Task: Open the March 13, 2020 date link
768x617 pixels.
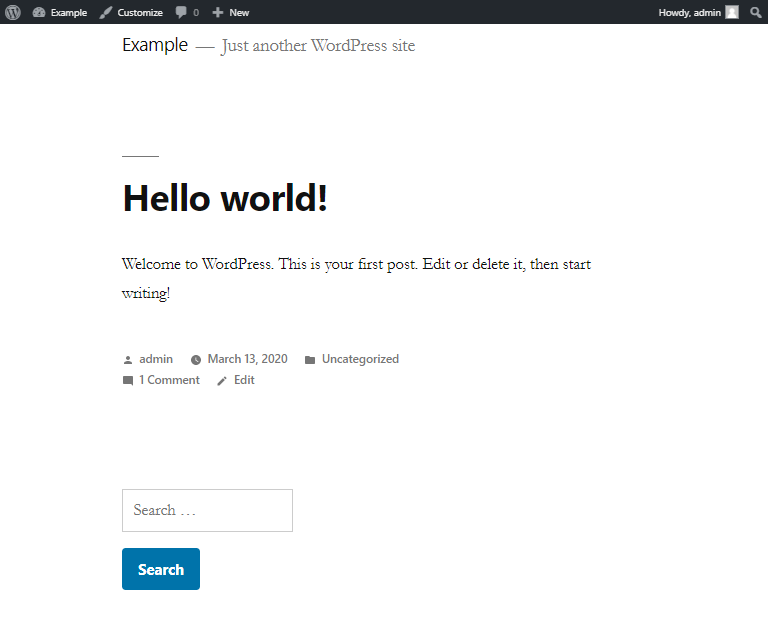Action: point(247,359)
